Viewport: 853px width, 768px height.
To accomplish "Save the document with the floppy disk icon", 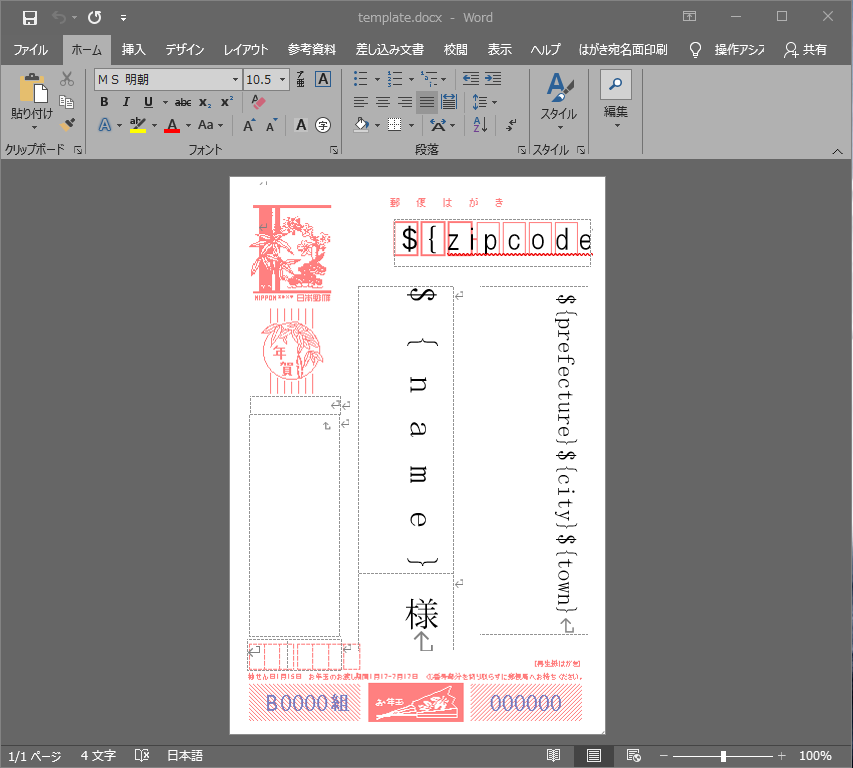I will 29,18.
